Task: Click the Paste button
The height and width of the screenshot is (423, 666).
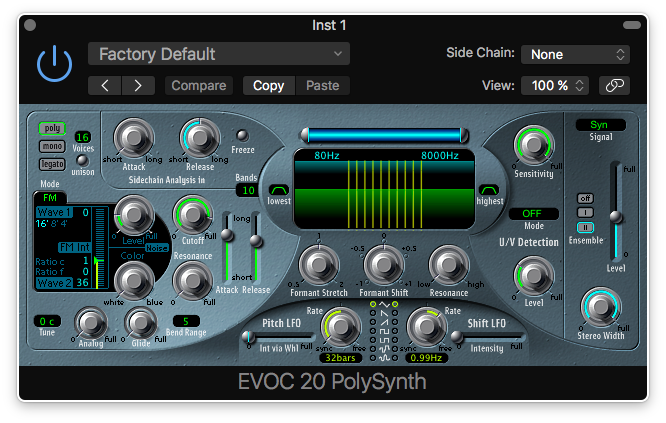Action: (323, 86)
